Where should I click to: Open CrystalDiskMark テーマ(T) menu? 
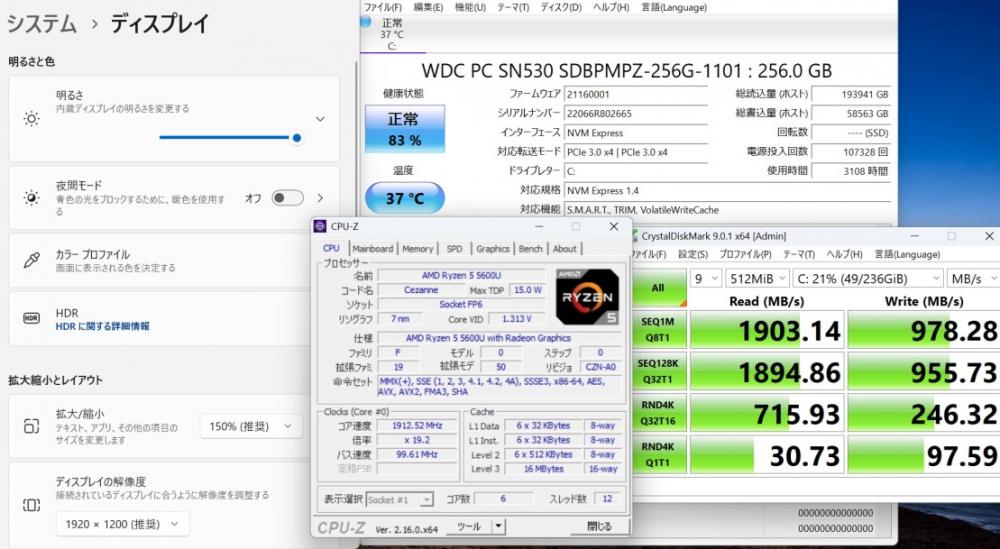tap(799, 254)
